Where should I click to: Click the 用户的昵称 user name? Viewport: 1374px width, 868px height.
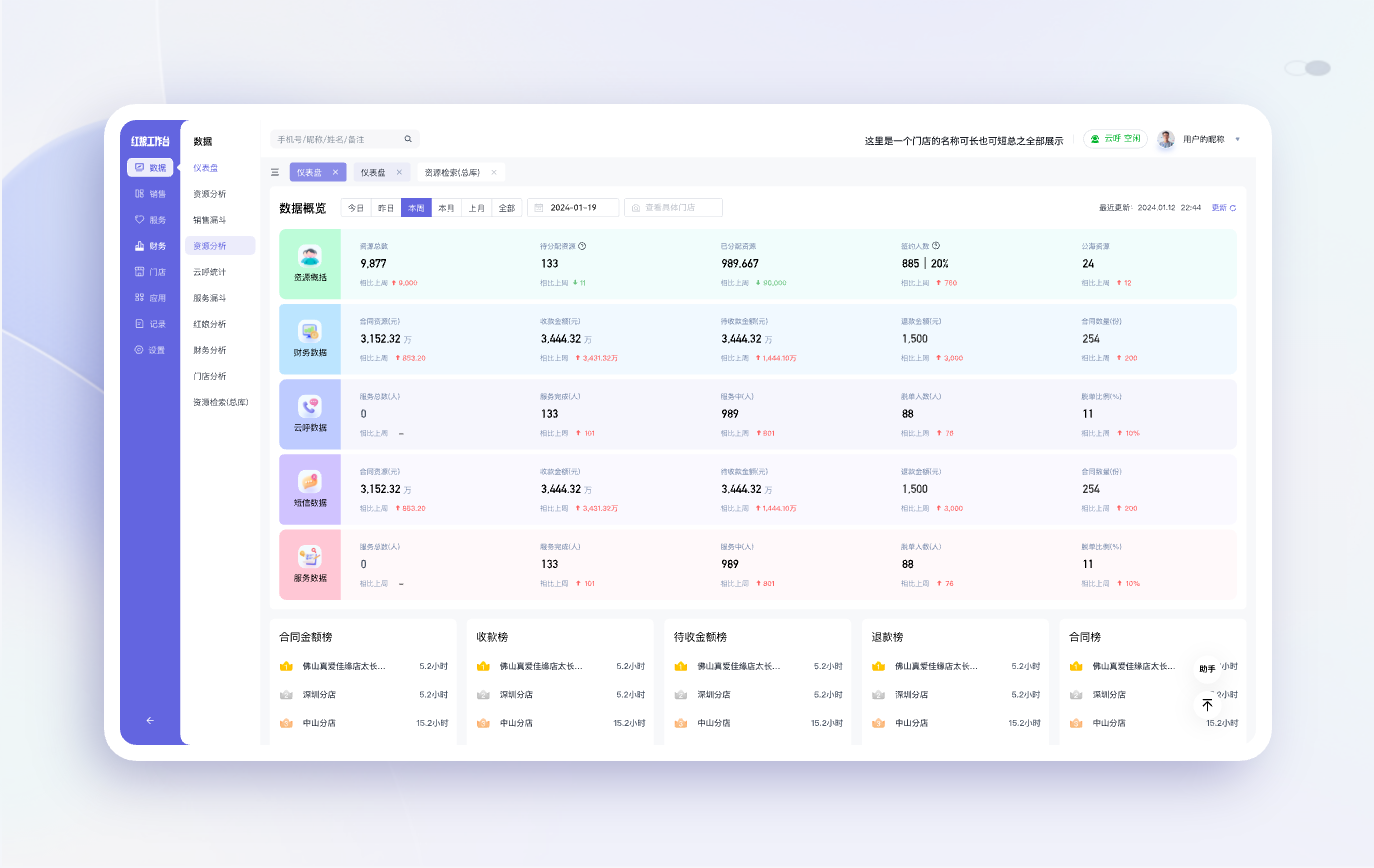[x=1203, y=139]
